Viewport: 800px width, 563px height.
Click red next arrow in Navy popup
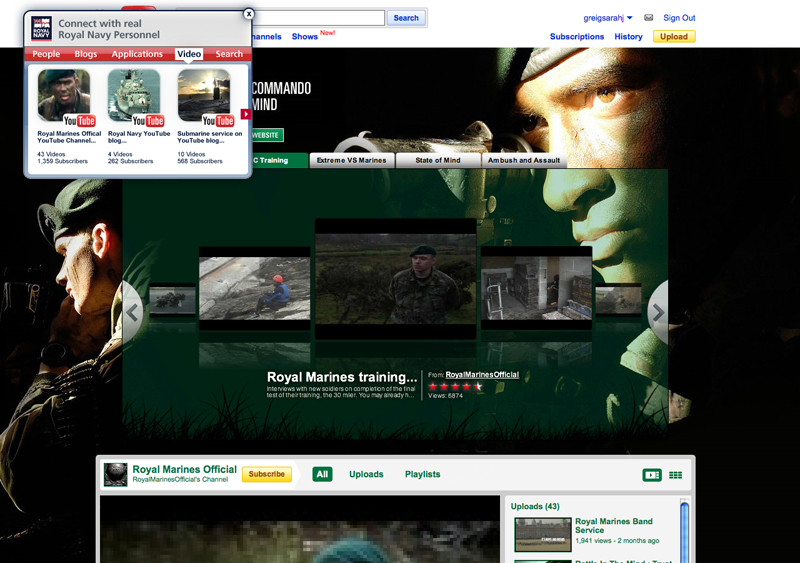pos(246,114)
